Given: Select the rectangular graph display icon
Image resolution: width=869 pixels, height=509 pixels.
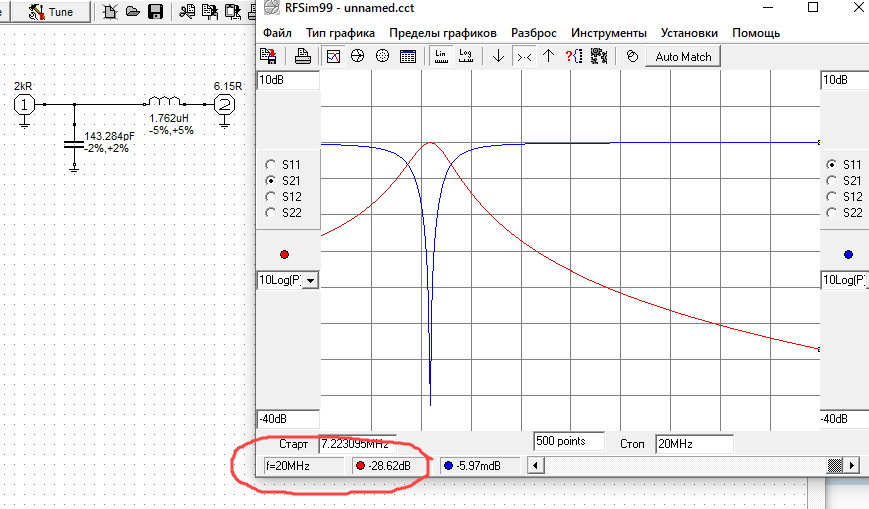Looking at the screenshot, I should [334, 57].
